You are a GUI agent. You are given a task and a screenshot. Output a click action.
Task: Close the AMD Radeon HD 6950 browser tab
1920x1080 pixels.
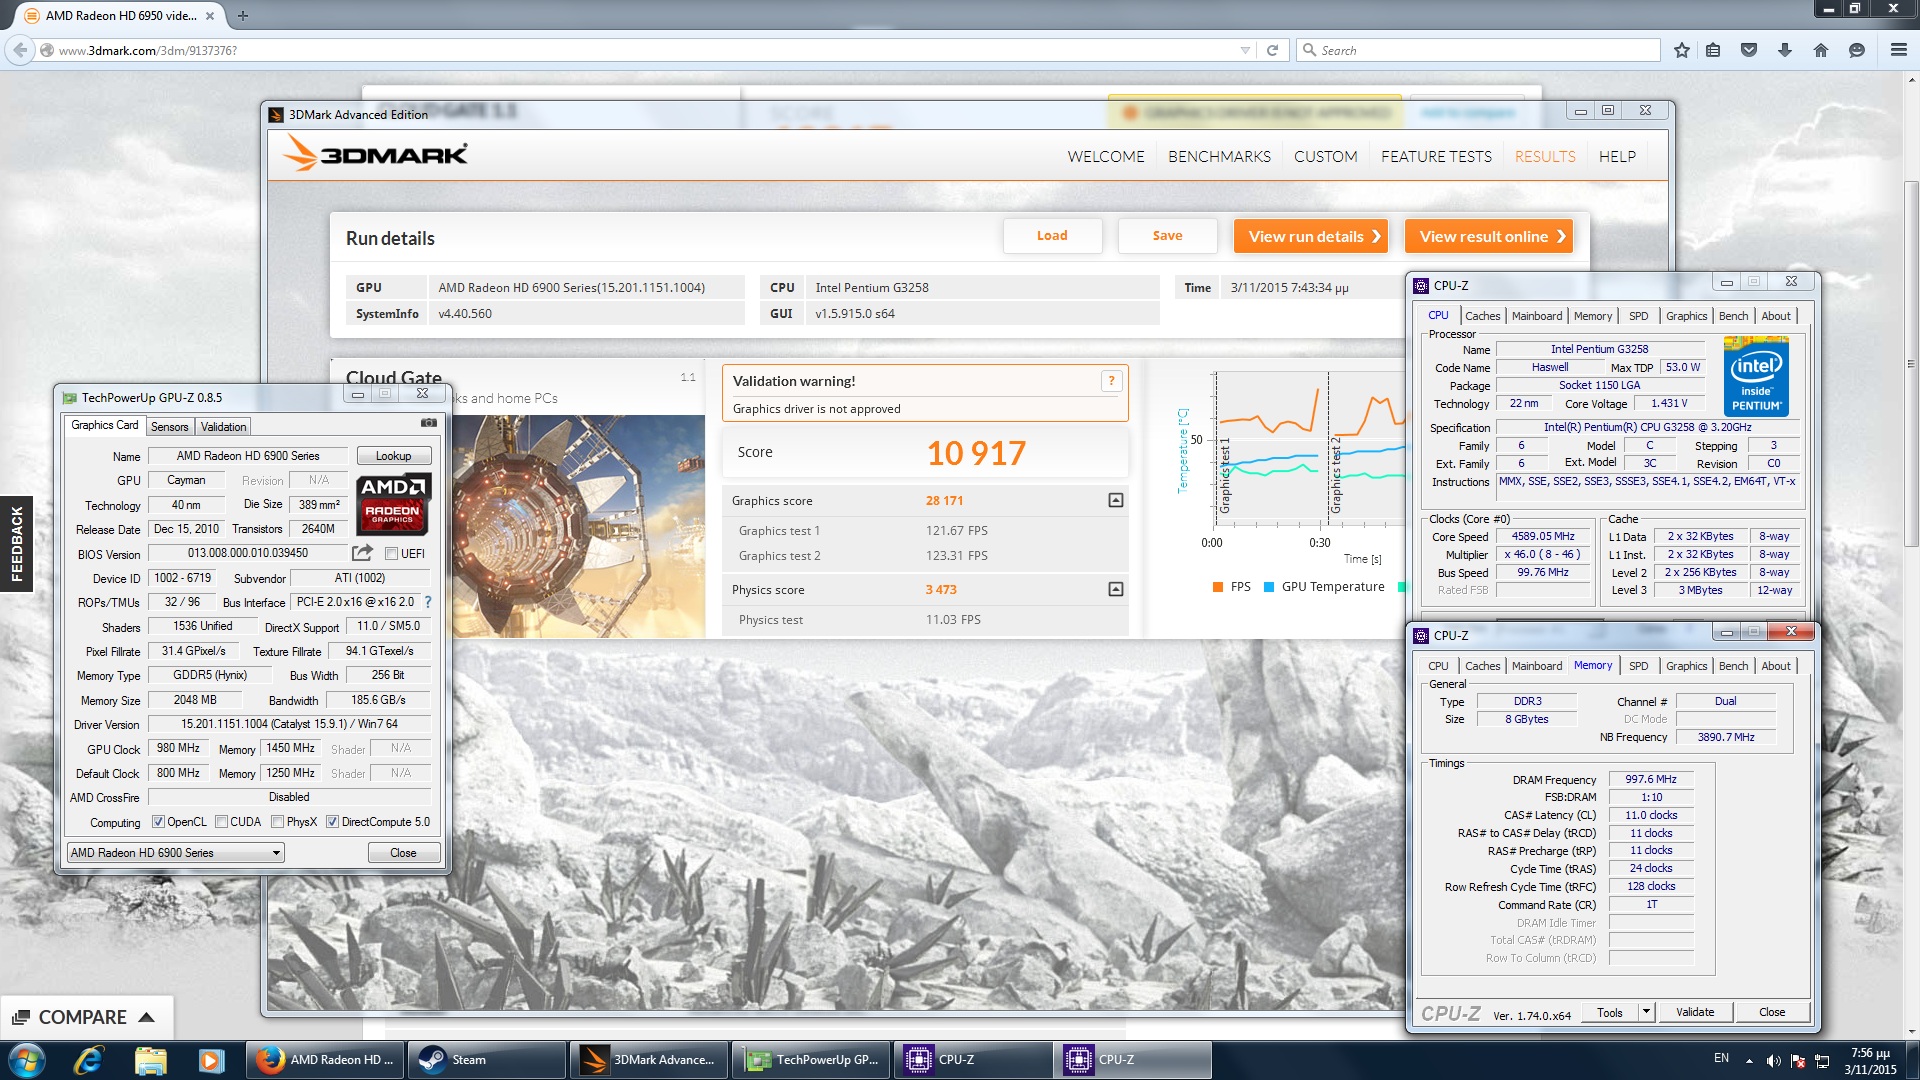[210, 15]
